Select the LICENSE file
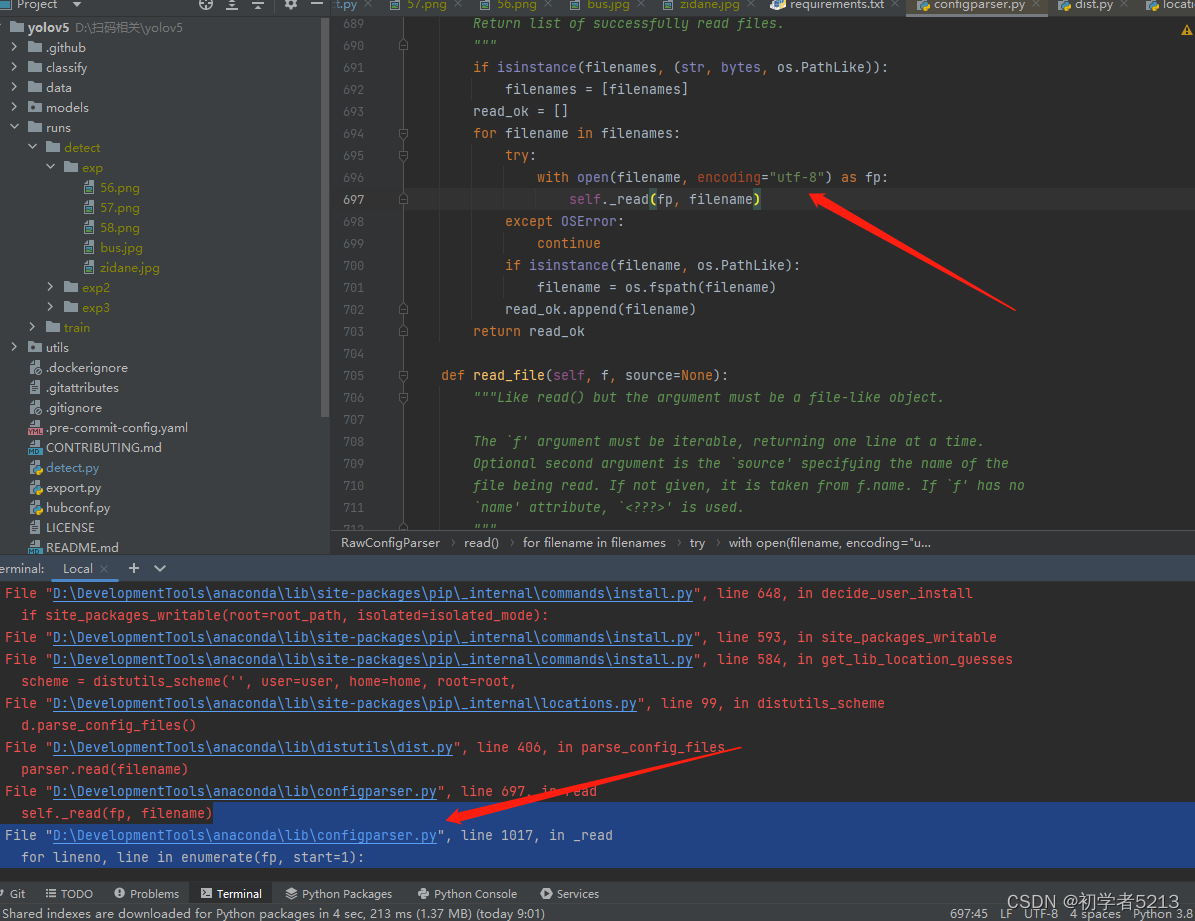This screenshot has height=921, width=1195. tap(70, 528)
